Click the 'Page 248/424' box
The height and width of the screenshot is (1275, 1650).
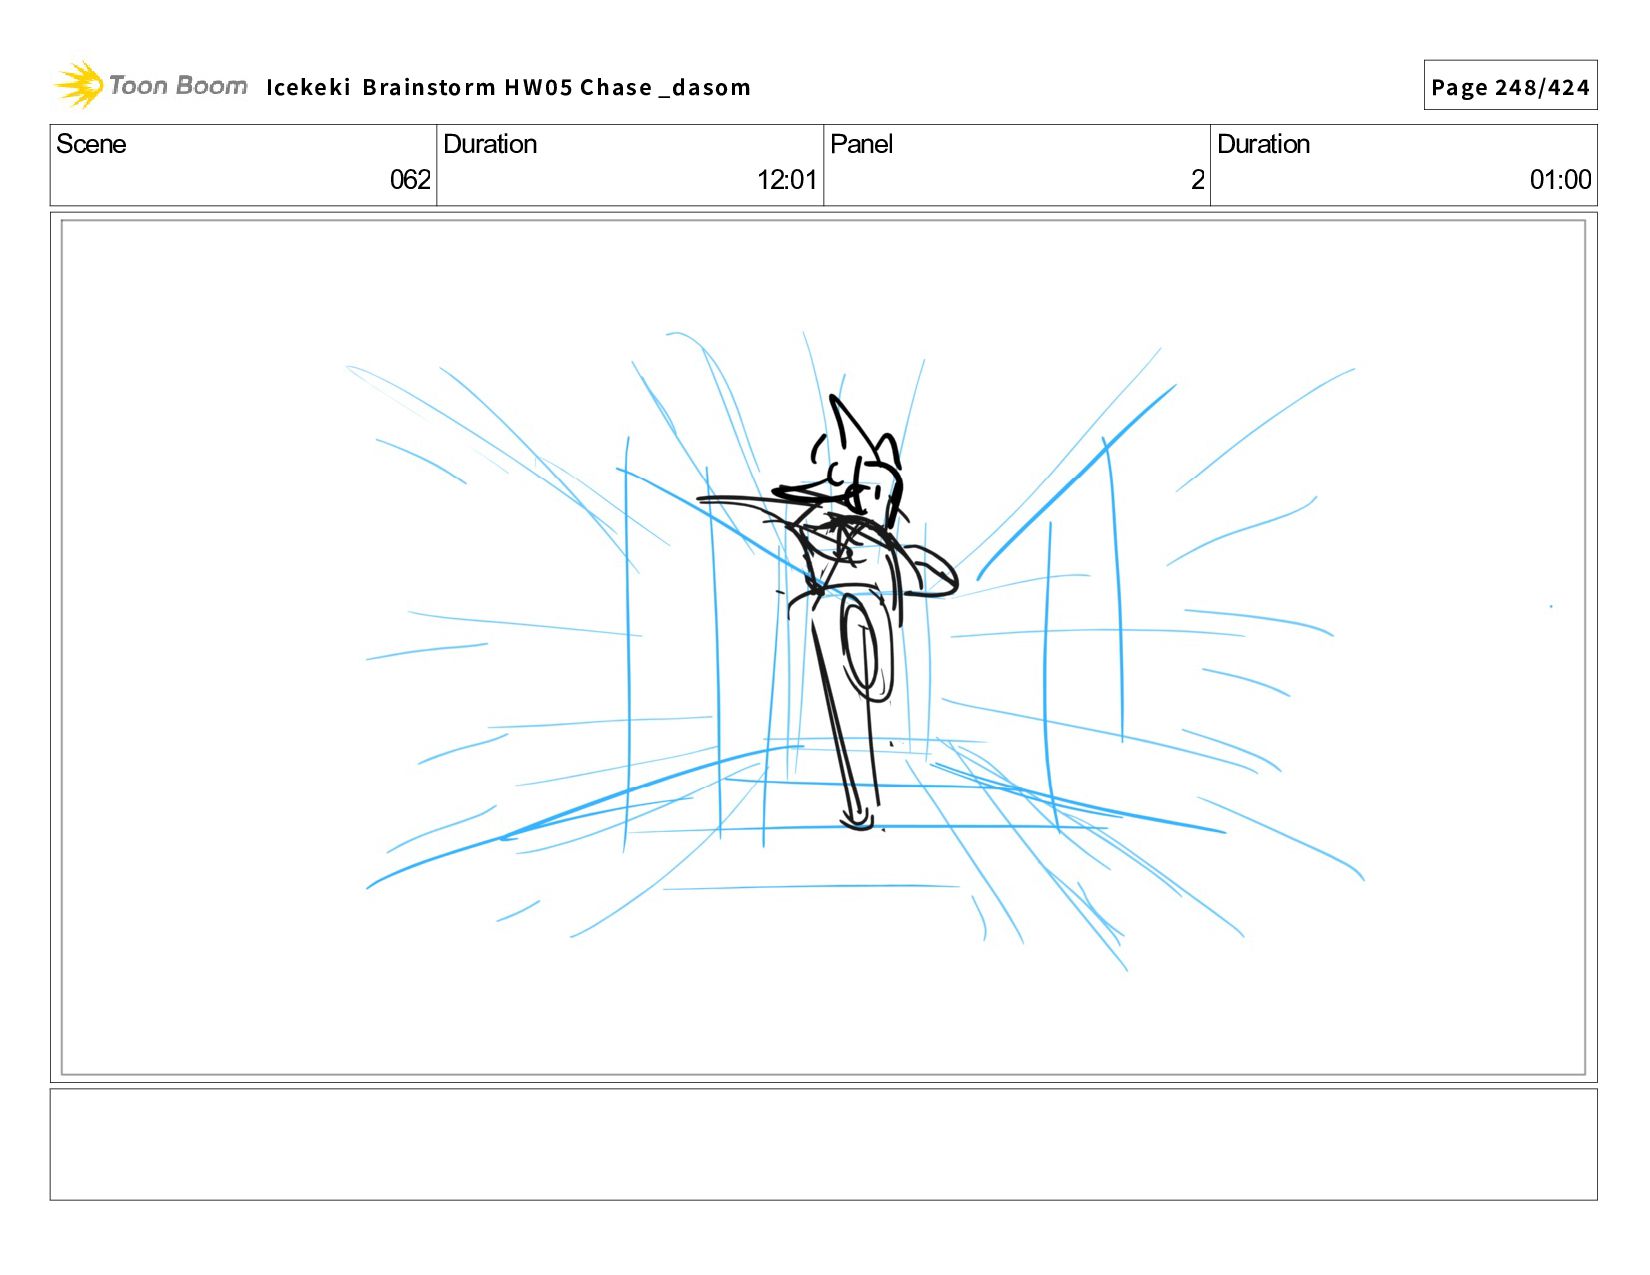pos(1510,86)
